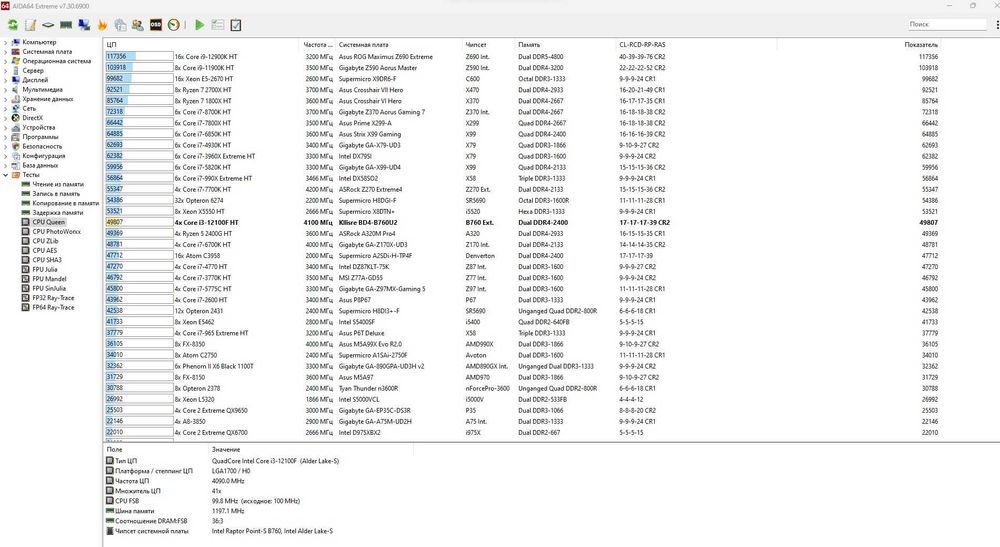This screenshot has height=547, width=1000.
Task: Expand the Системная плата node arrow
Action: click(x=5, y=52)
